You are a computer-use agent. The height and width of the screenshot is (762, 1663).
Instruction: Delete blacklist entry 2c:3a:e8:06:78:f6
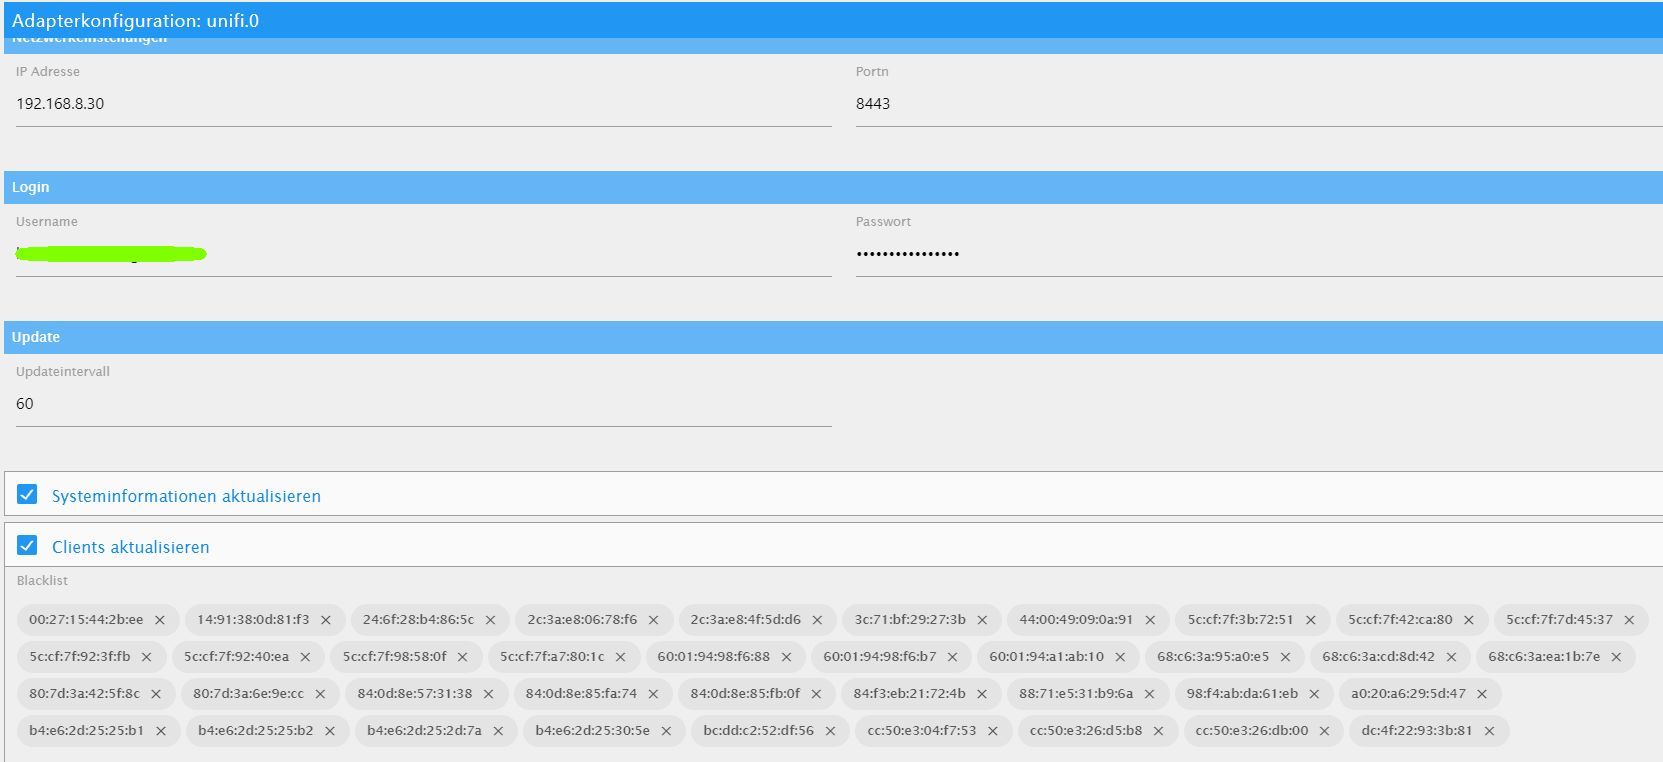tap(654, 620)
